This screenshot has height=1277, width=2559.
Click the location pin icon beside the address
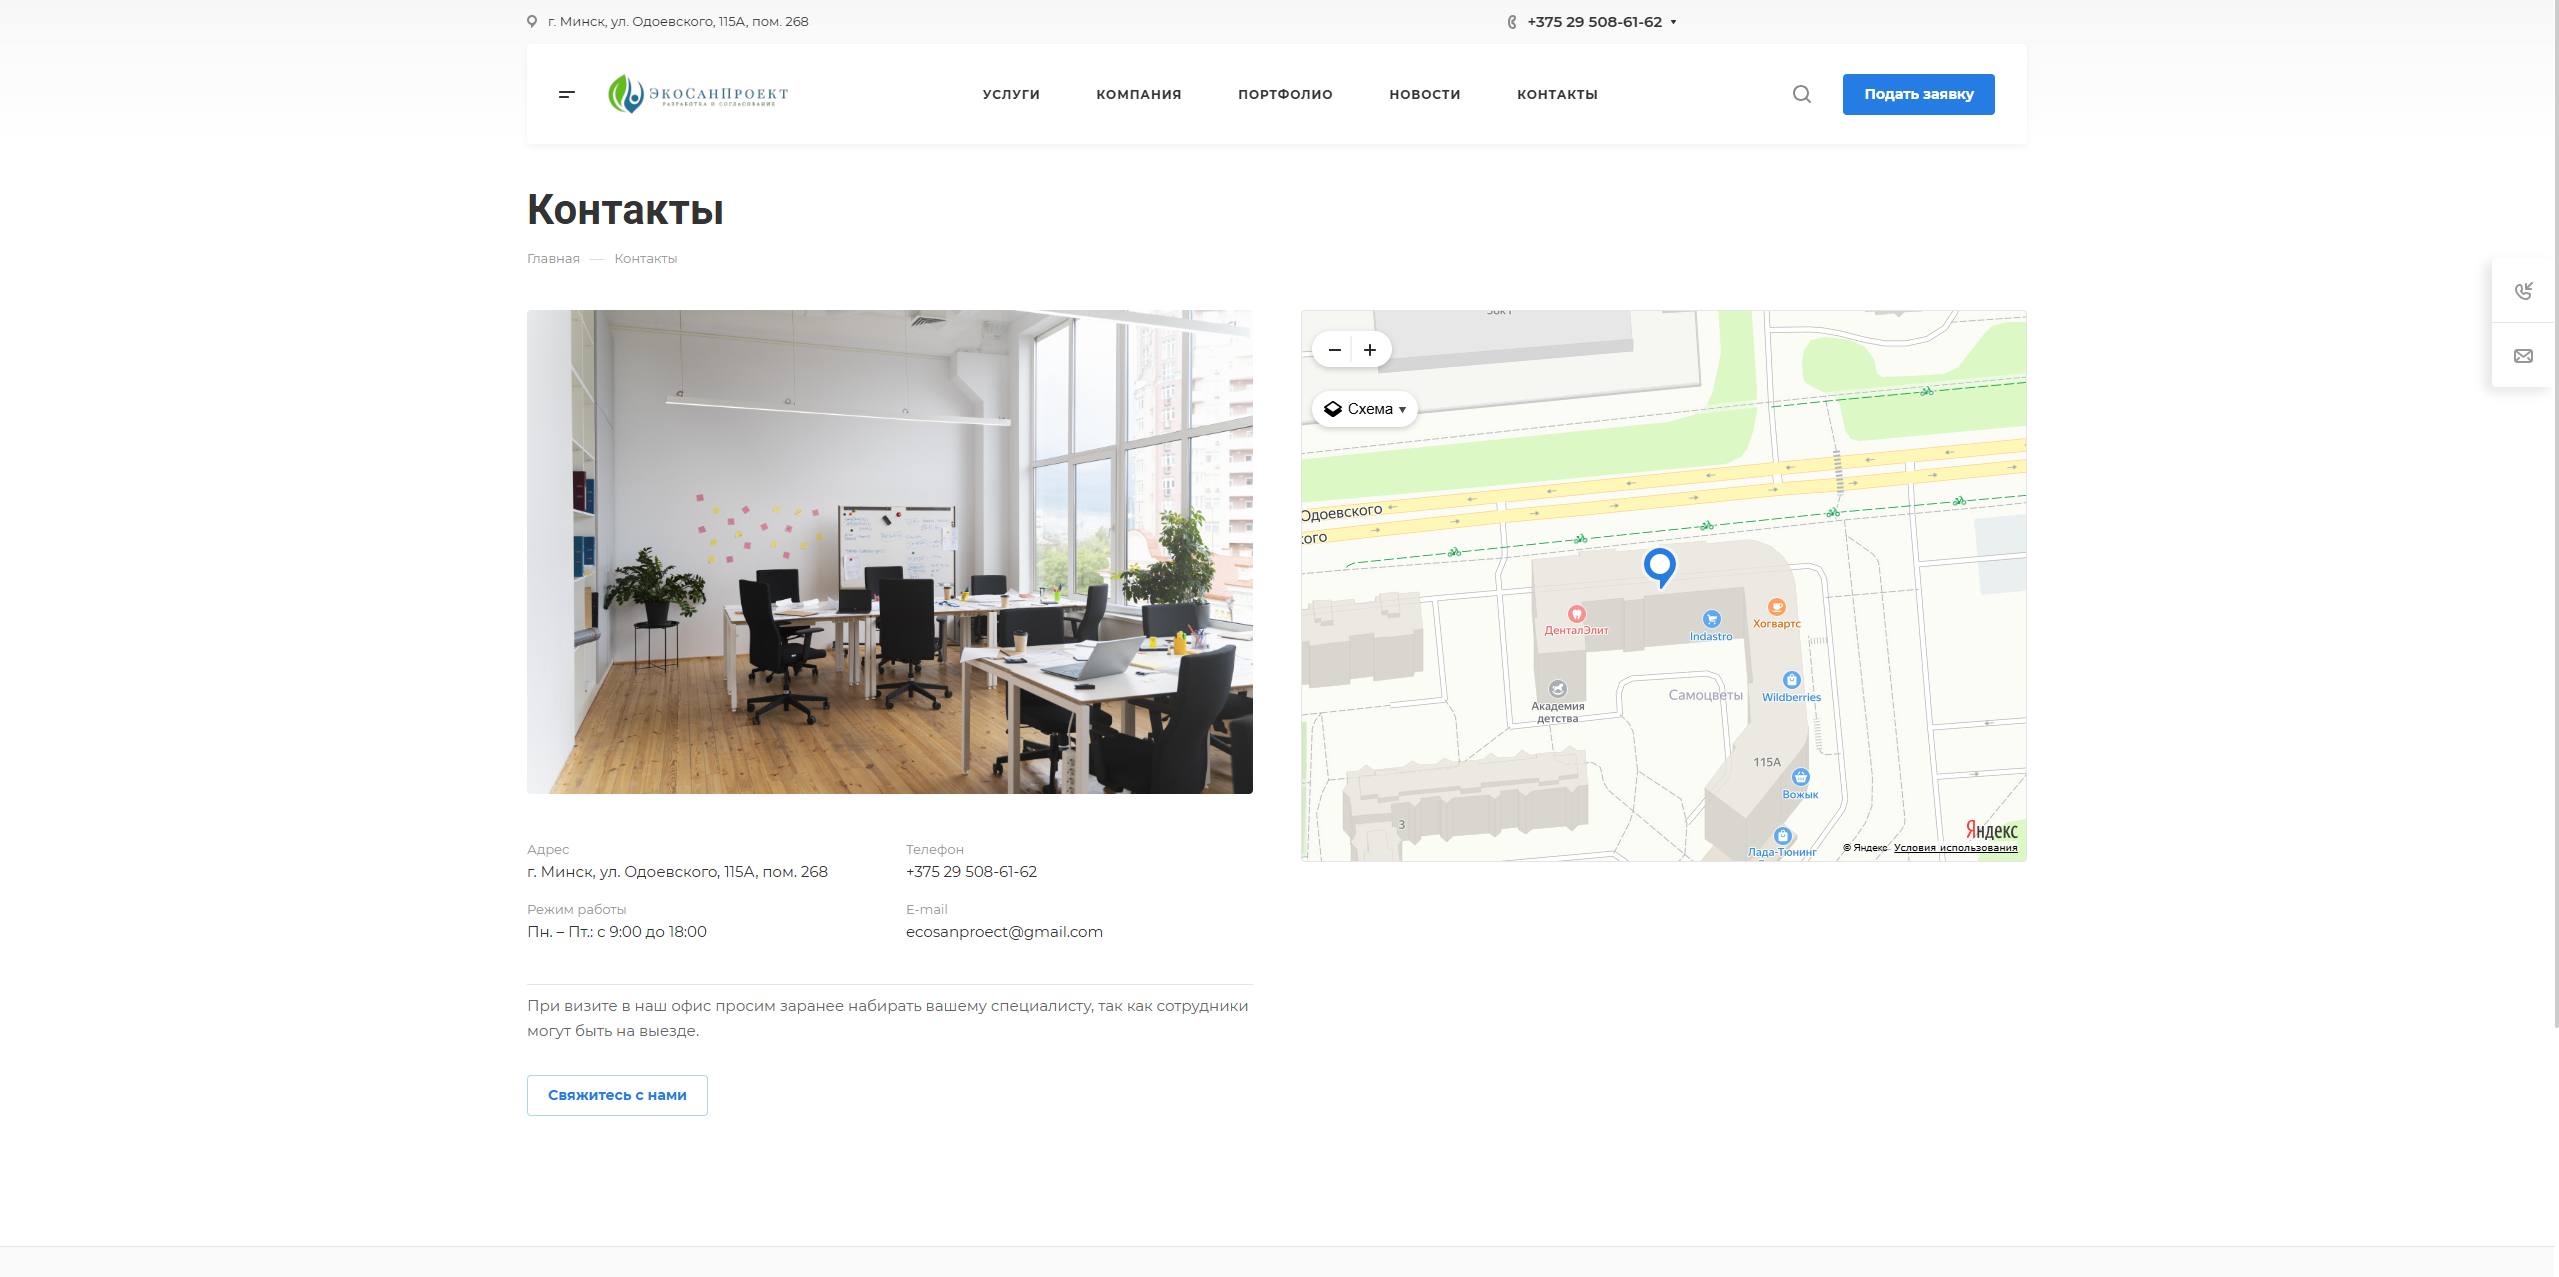pos(531,20)
